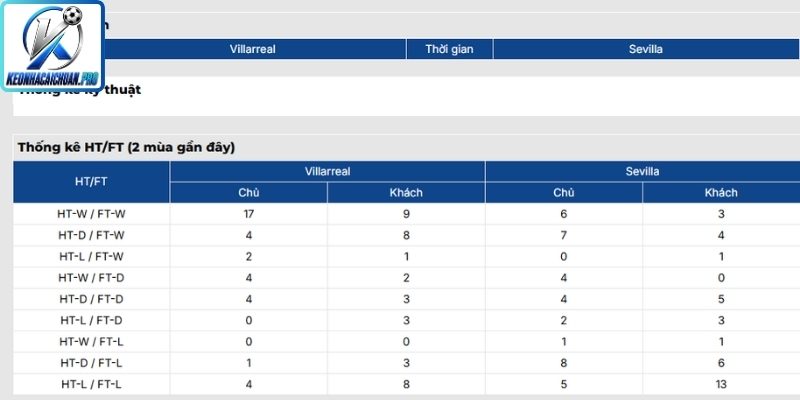
Task: Select the Sevilla group header in HT/FT table
Action: click(x=643, y=171)
